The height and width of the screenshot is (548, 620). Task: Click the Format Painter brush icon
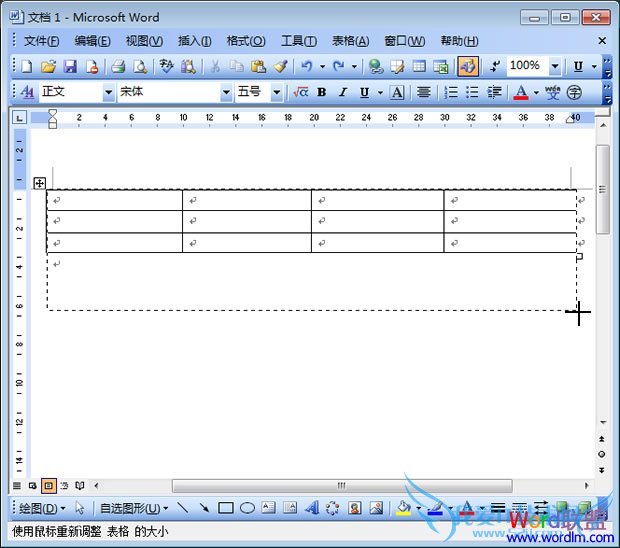pyautogui.click(x=281, y=67)
